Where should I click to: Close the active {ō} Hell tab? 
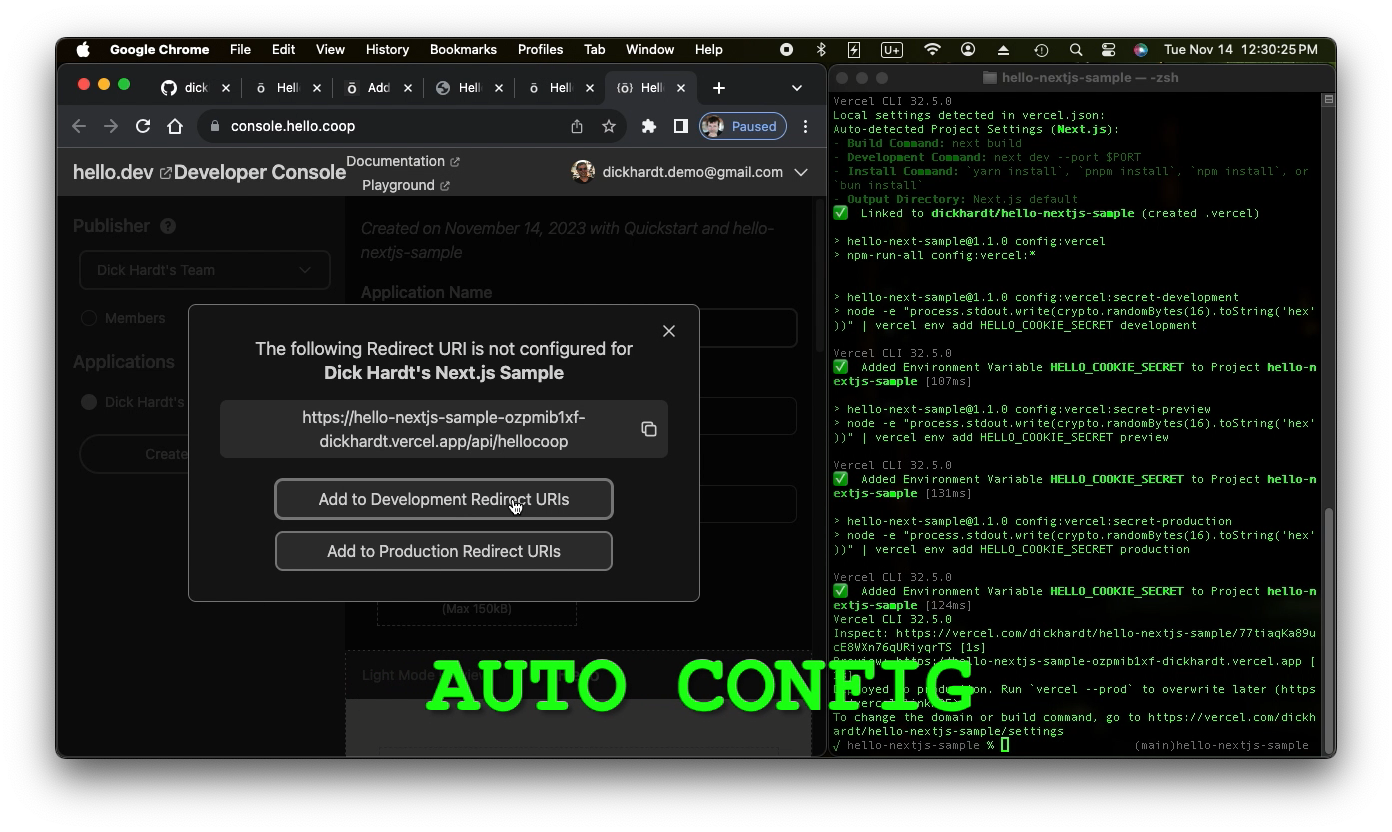pos(681,88)
